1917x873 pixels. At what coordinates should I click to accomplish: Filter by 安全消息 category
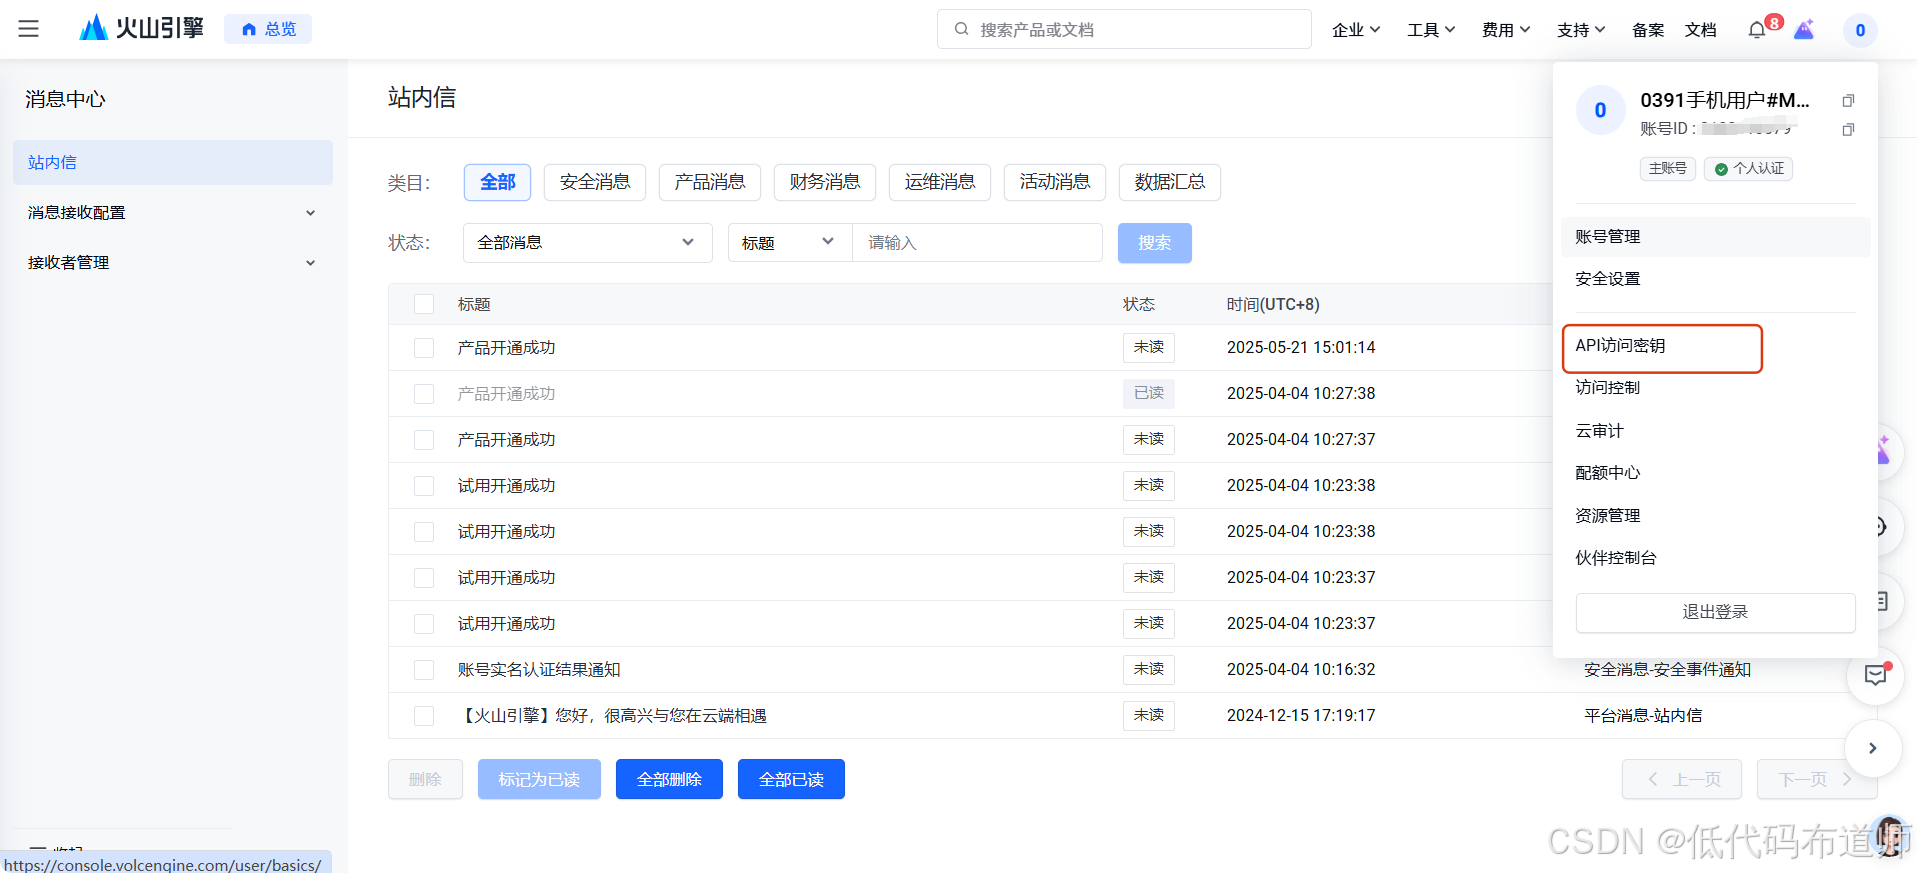(595, 182)
